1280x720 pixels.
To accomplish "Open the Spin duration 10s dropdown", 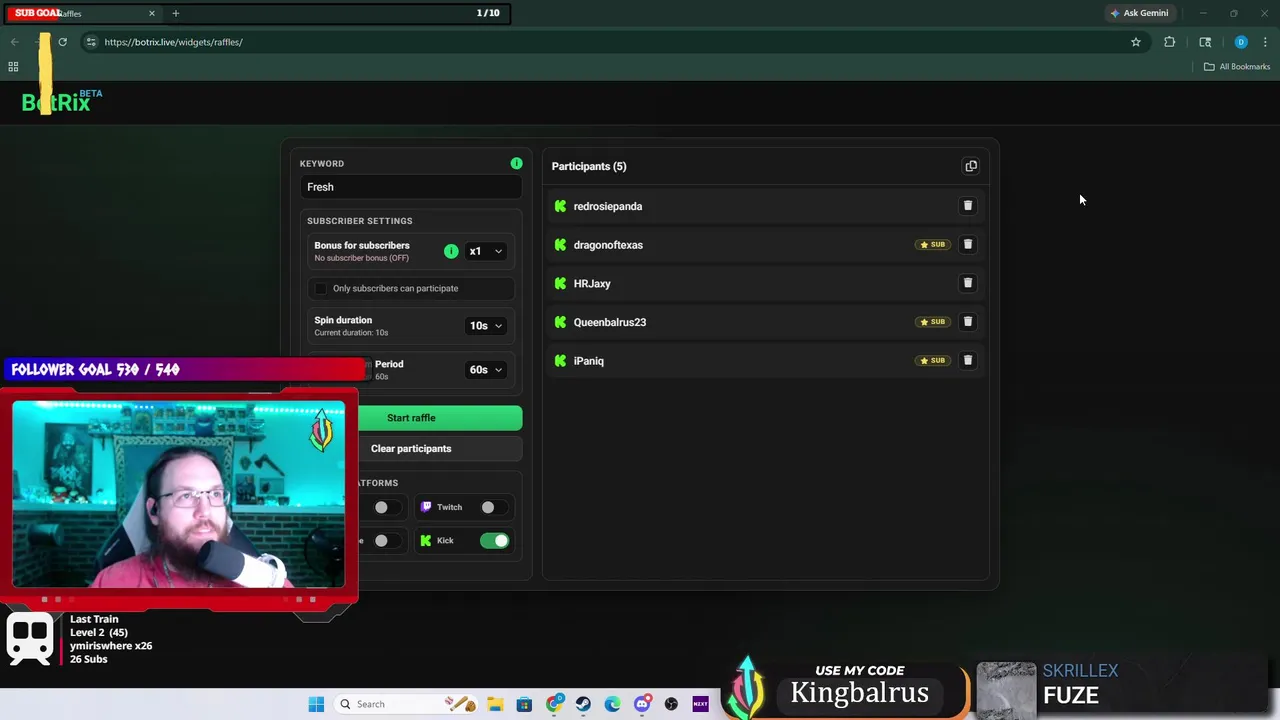I will coord(485,325).
